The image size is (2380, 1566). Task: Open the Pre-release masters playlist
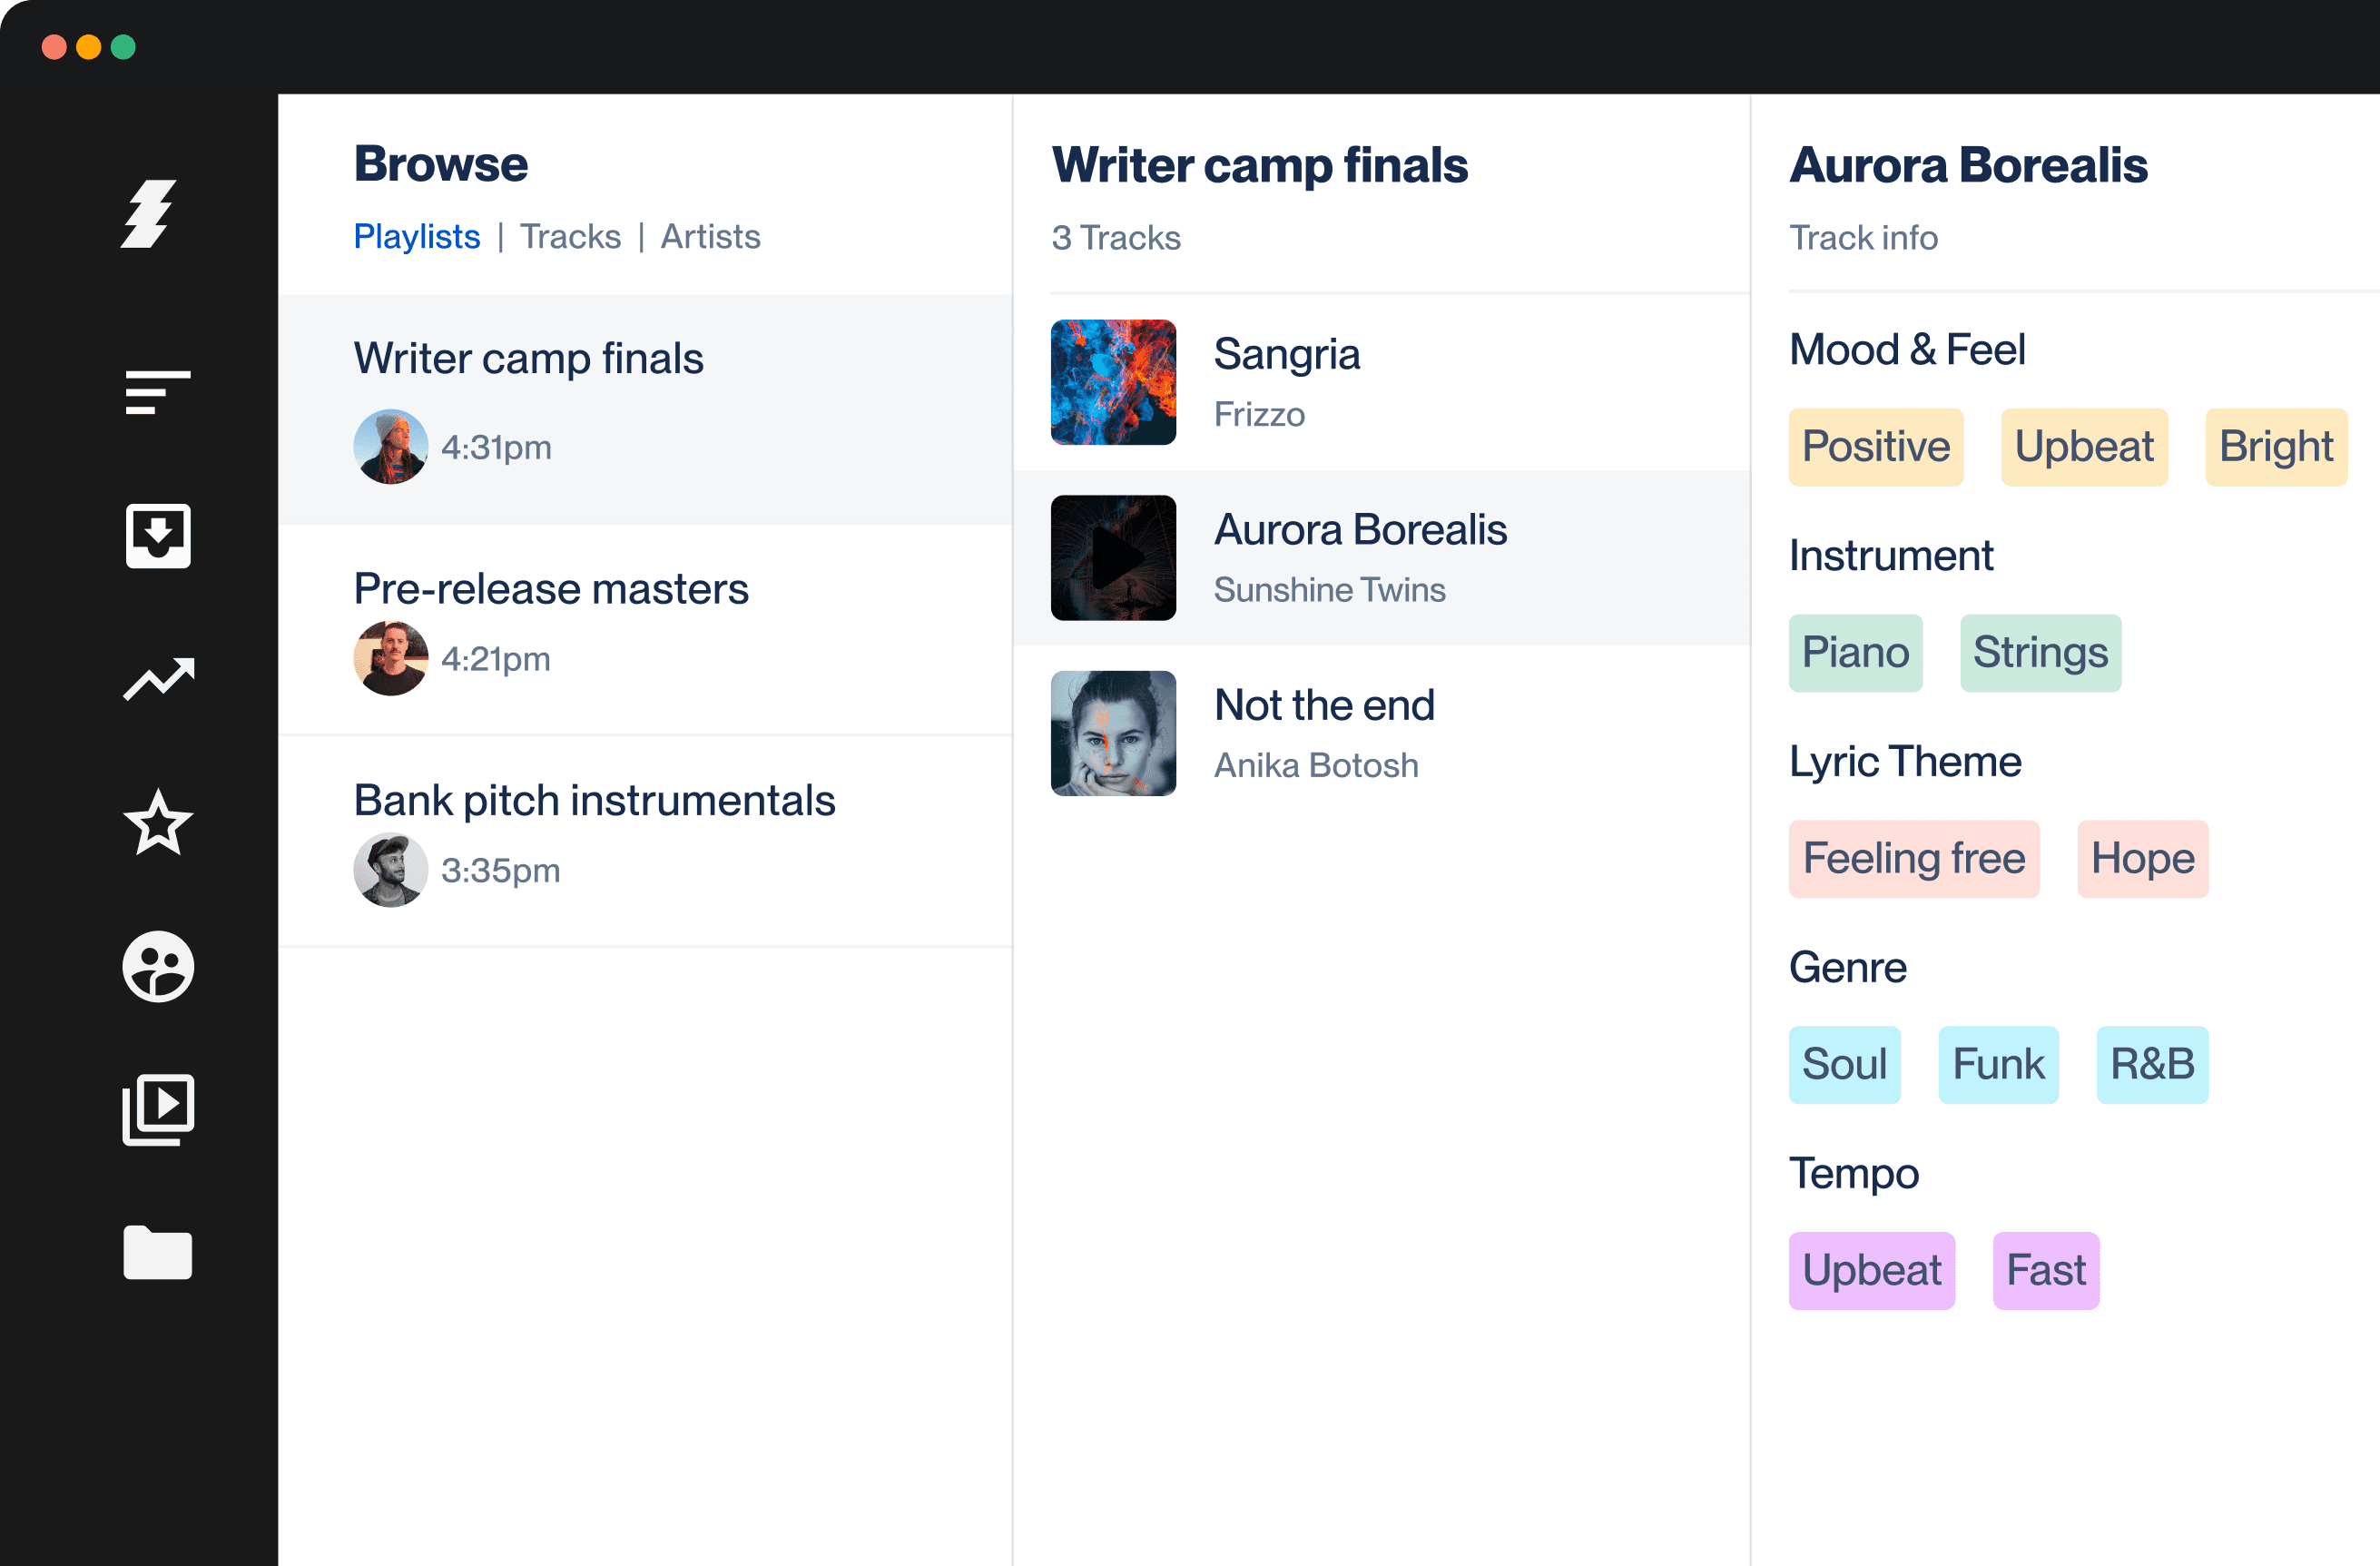(x=551, y=589)
